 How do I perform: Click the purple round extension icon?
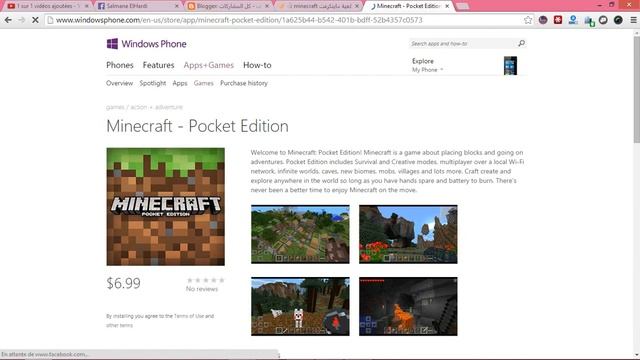click(543, 20)
